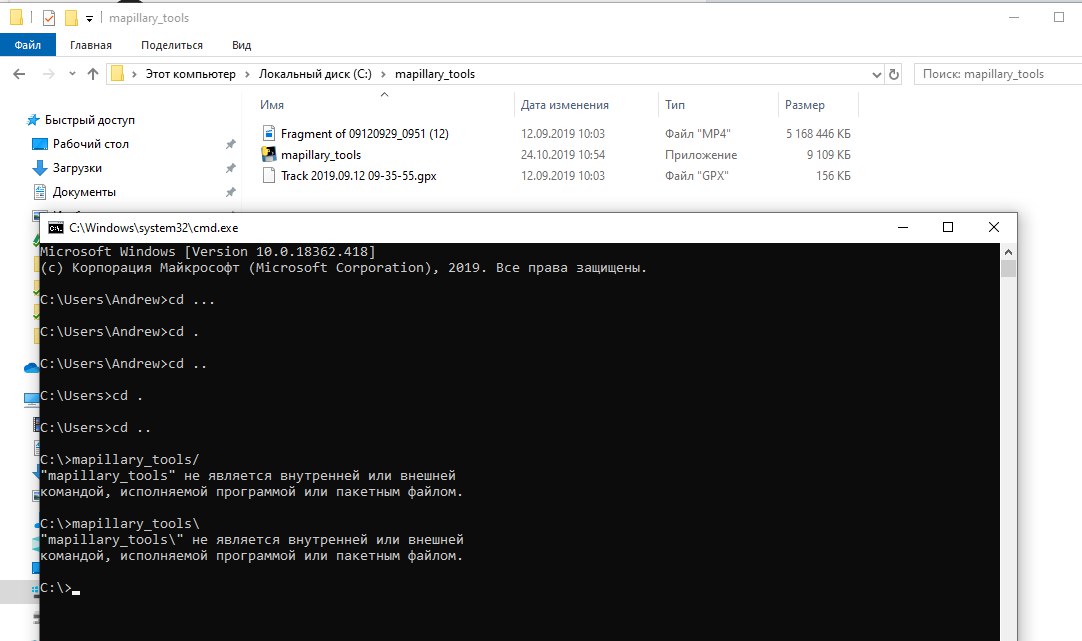This screenshot has width=1082, height=641.
Task: Go back with the Explorer back arrow
Action: 19,74
